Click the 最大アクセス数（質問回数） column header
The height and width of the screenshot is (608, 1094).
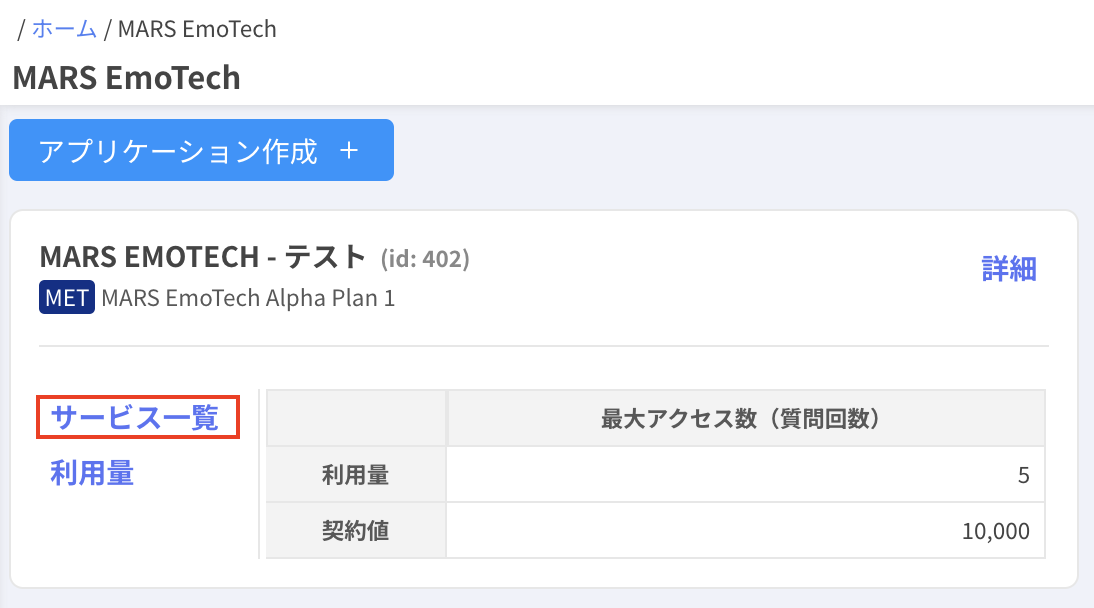pos(745,419)
